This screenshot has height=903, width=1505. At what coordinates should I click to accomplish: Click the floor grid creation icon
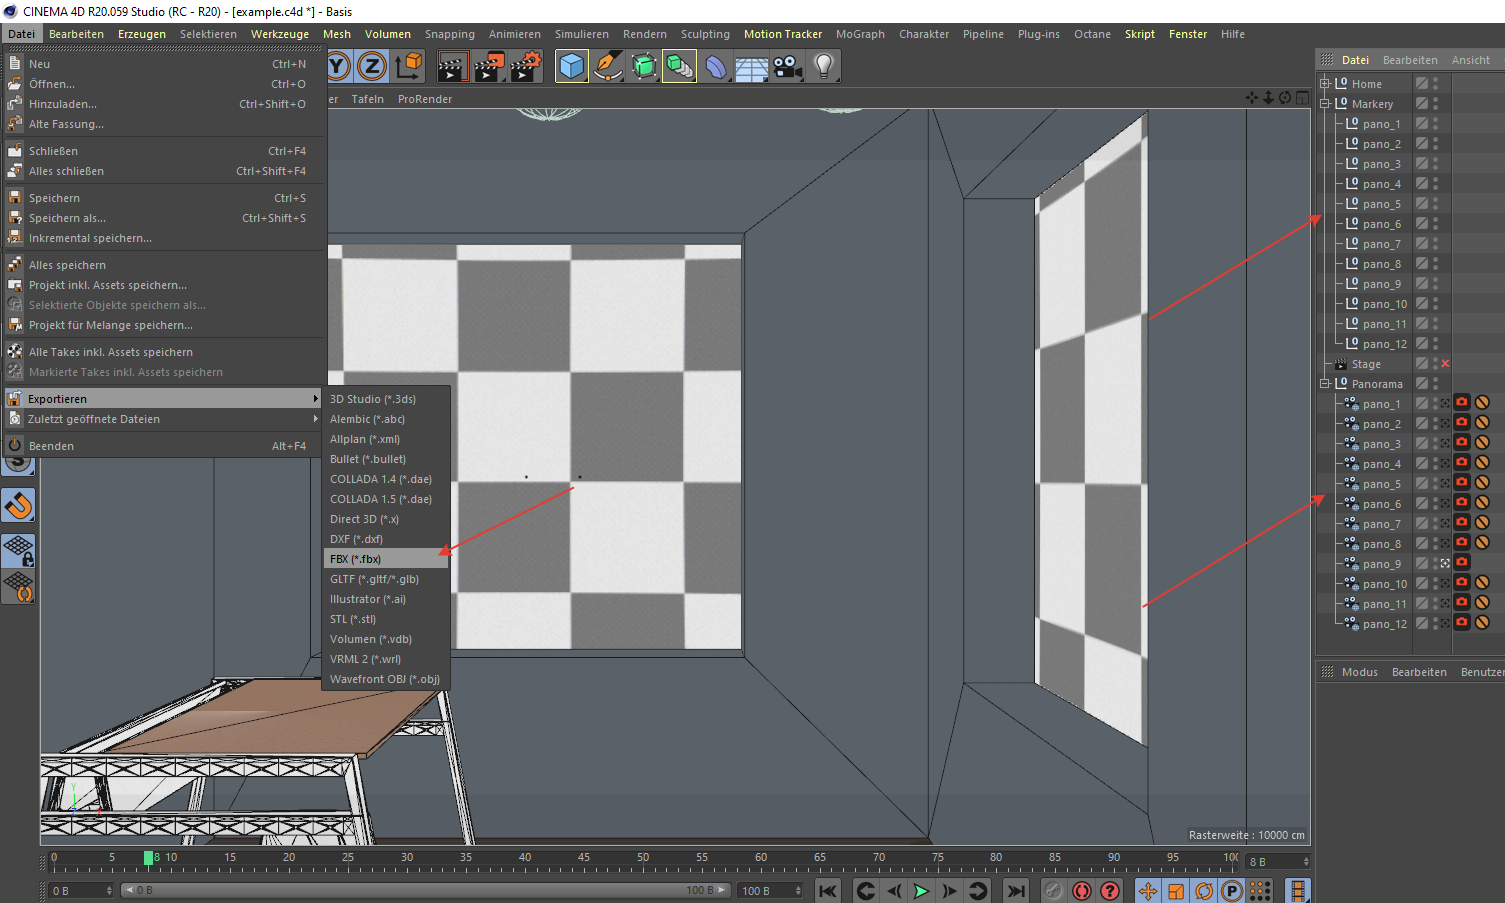(x=751, y=66)
